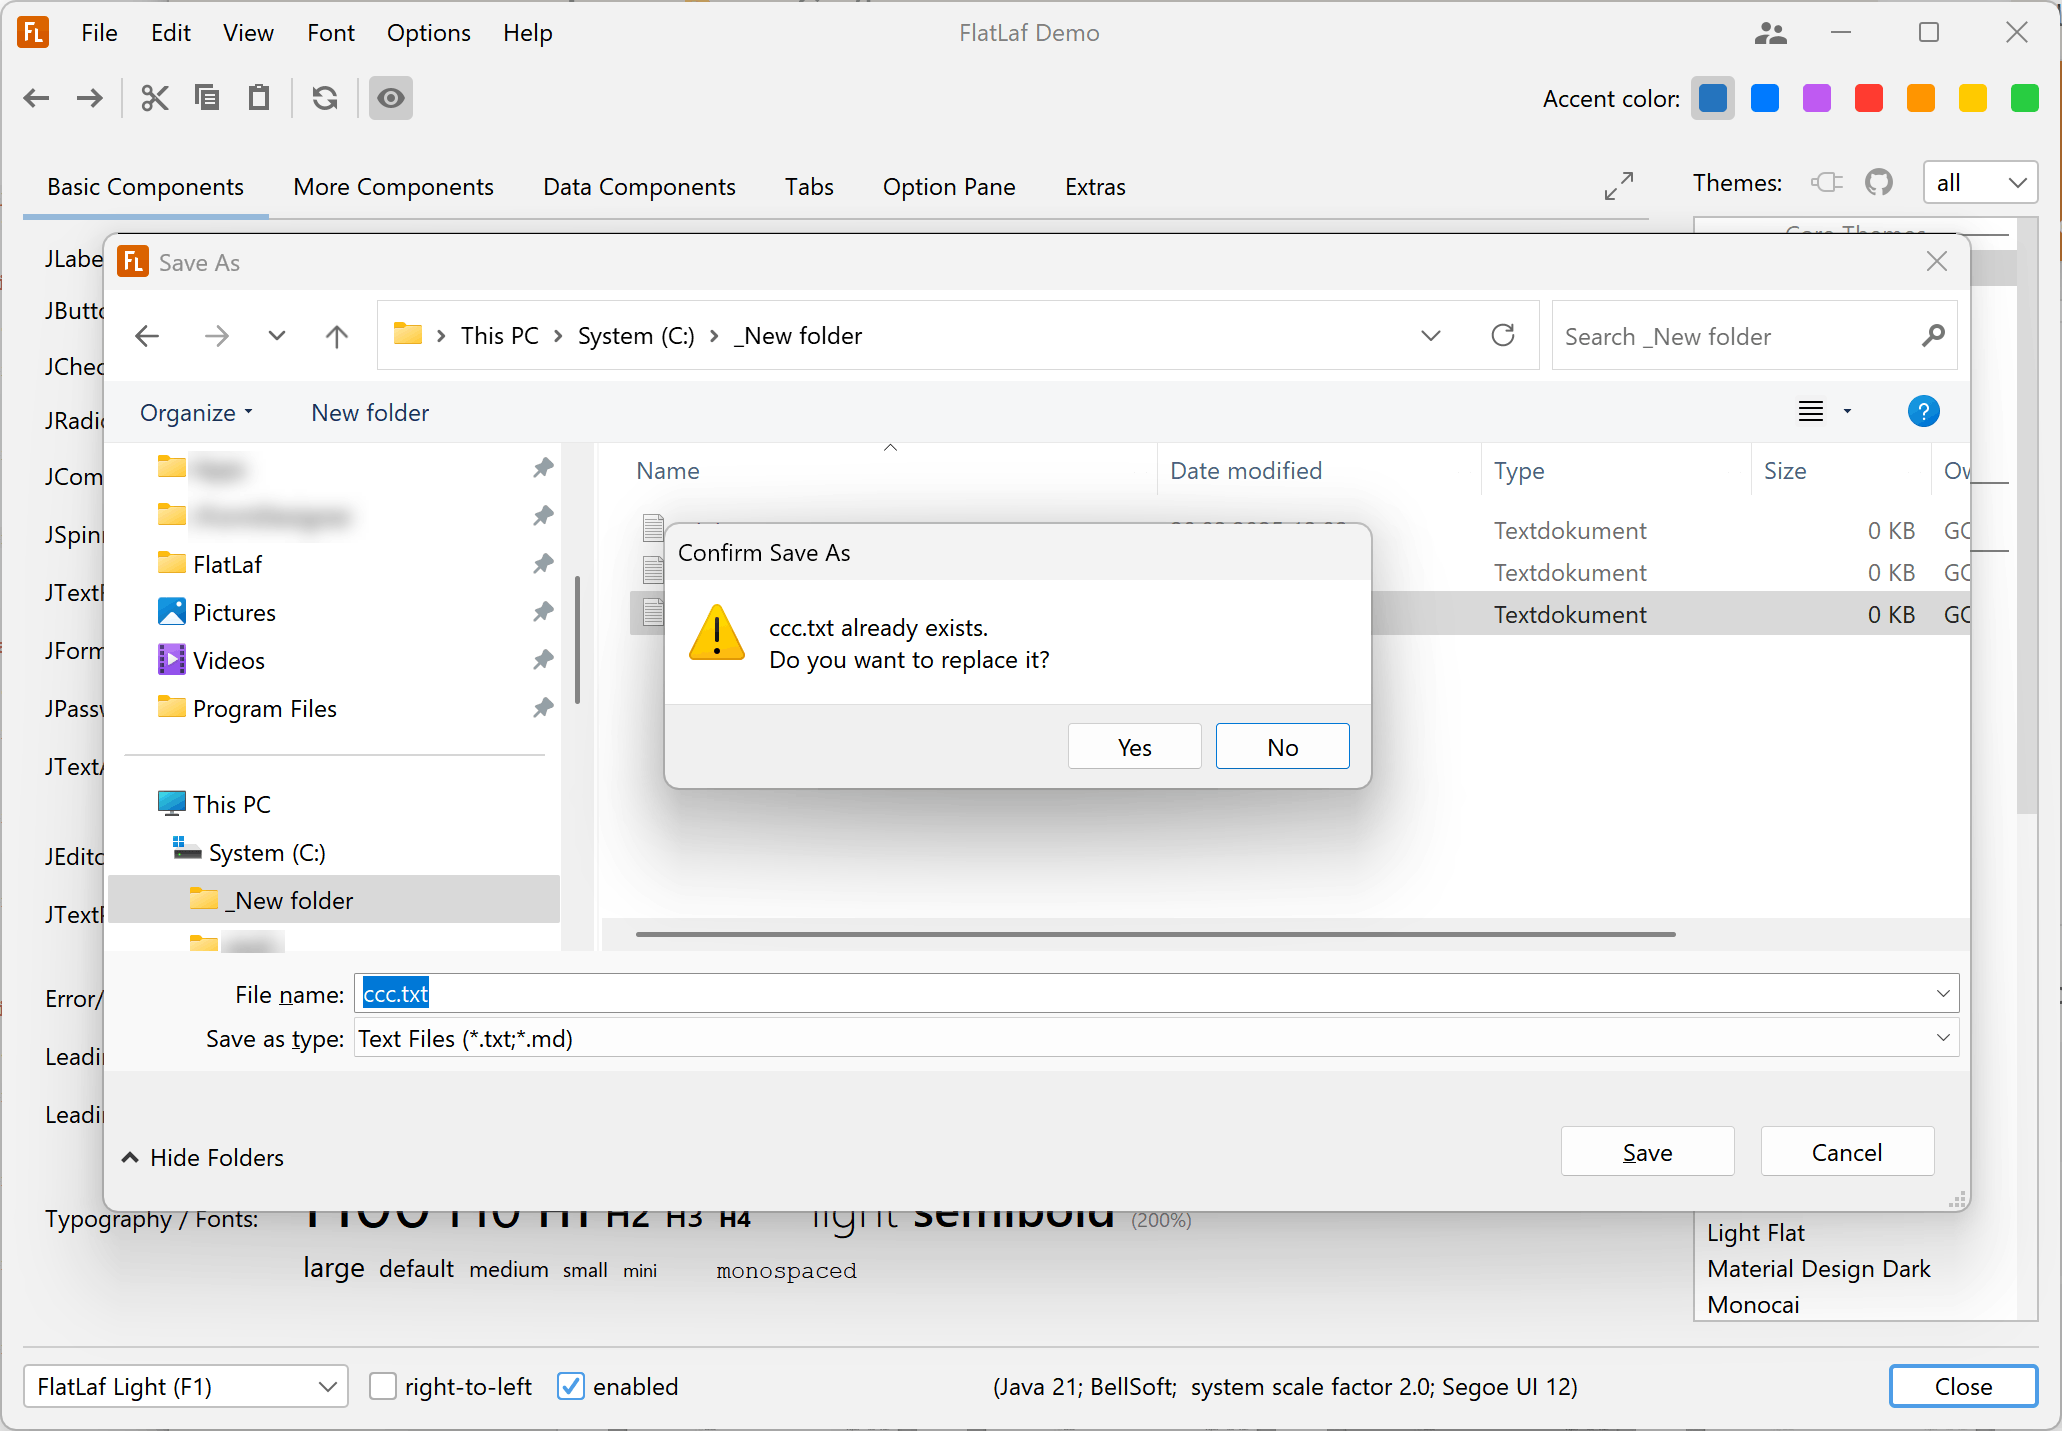The image size is (2062, 1431).
Task: Open the Save As help icon
Action: tap(1923, 411)
